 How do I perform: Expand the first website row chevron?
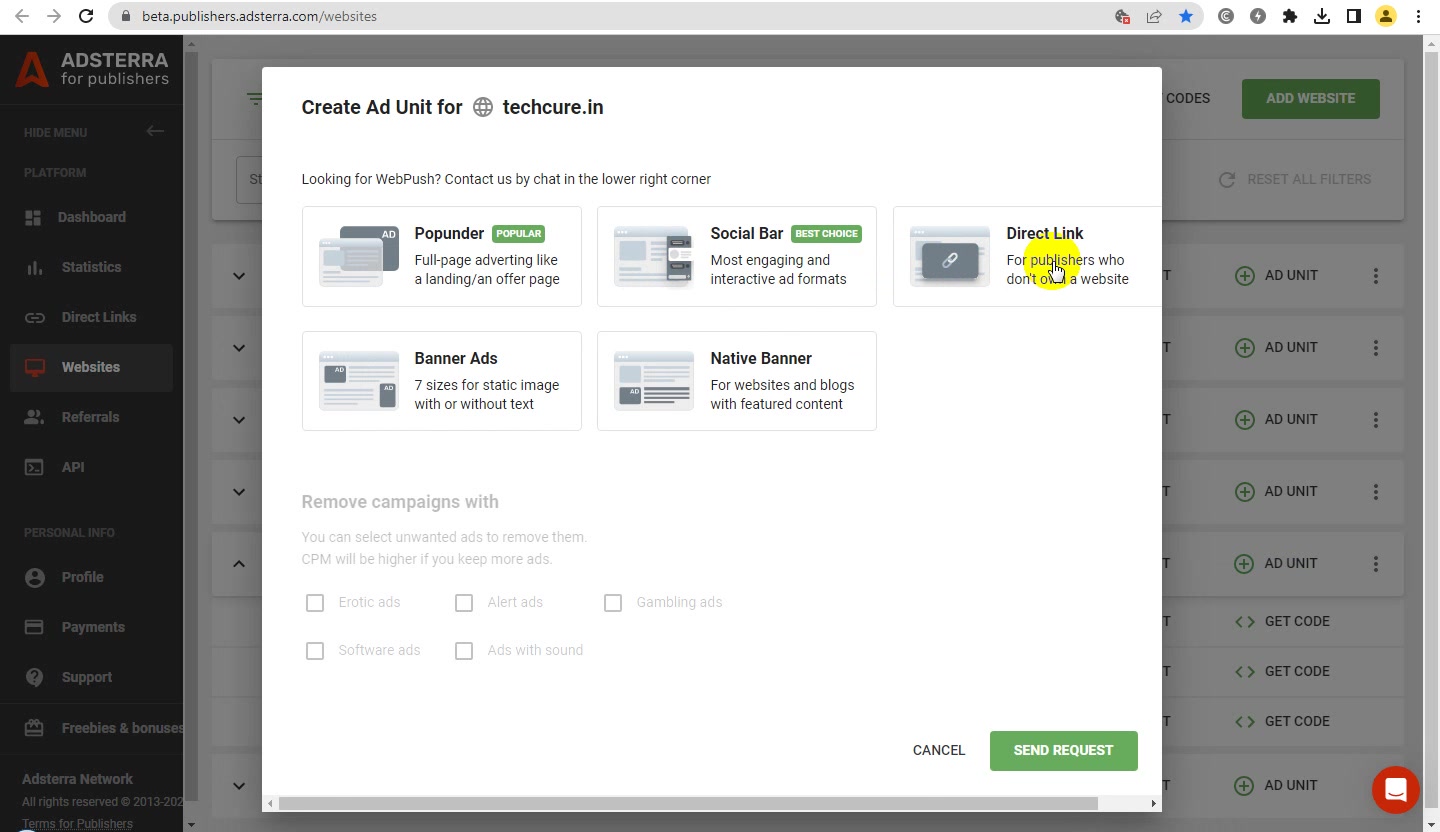239,276
